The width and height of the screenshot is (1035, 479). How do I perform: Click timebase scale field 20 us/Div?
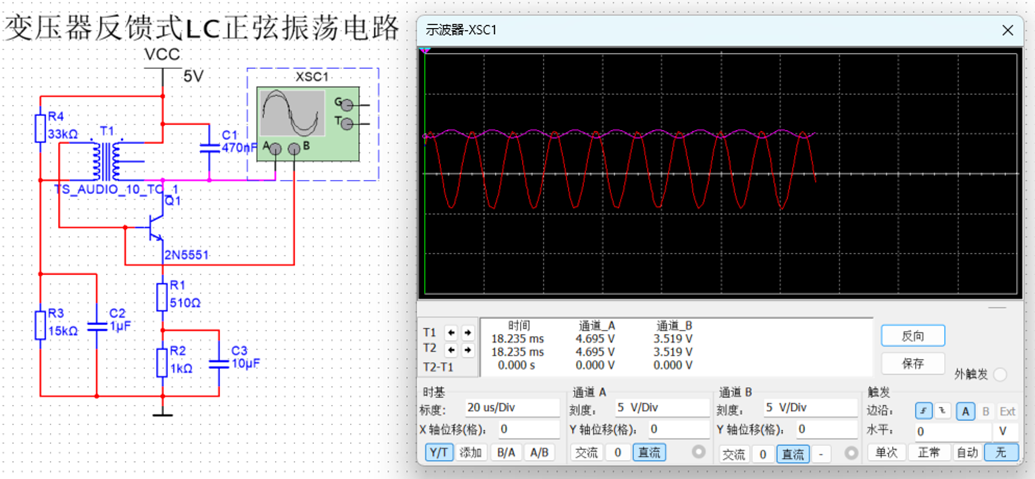click(511, 407)
